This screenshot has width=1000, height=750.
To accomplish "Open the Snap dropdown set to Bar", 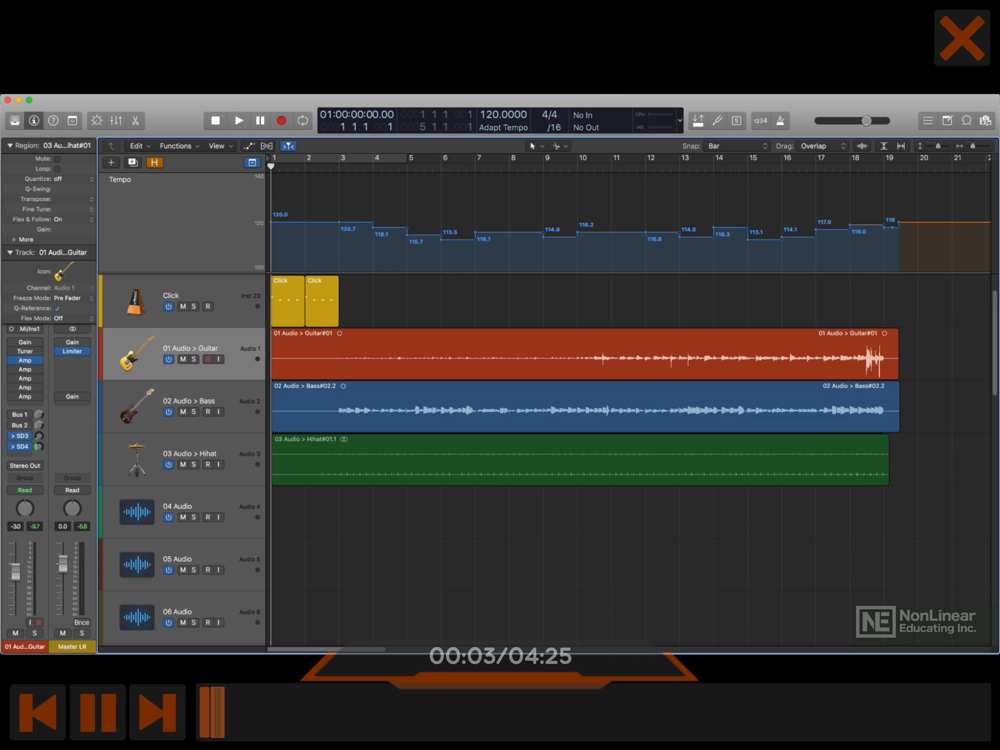I will [738, 146].
